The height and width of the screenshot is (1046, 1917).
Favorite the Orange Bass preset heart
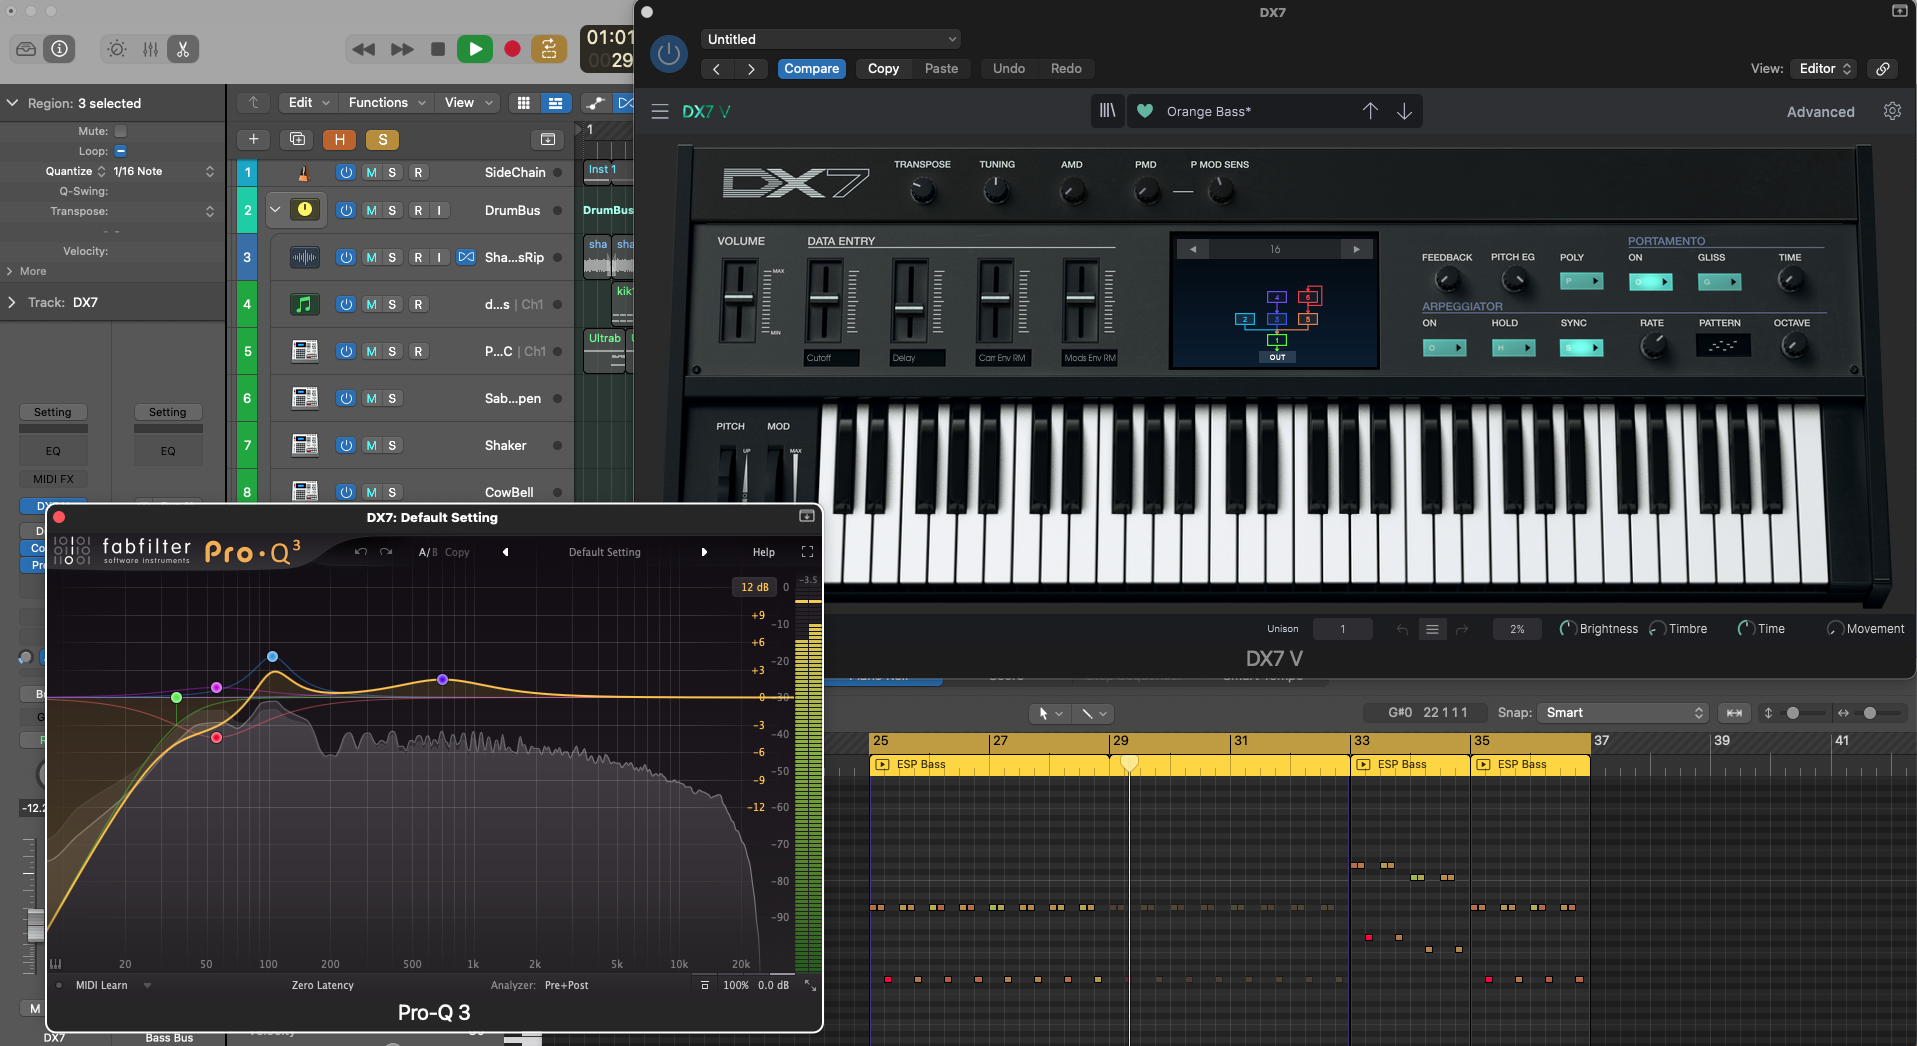point(1145,111)
